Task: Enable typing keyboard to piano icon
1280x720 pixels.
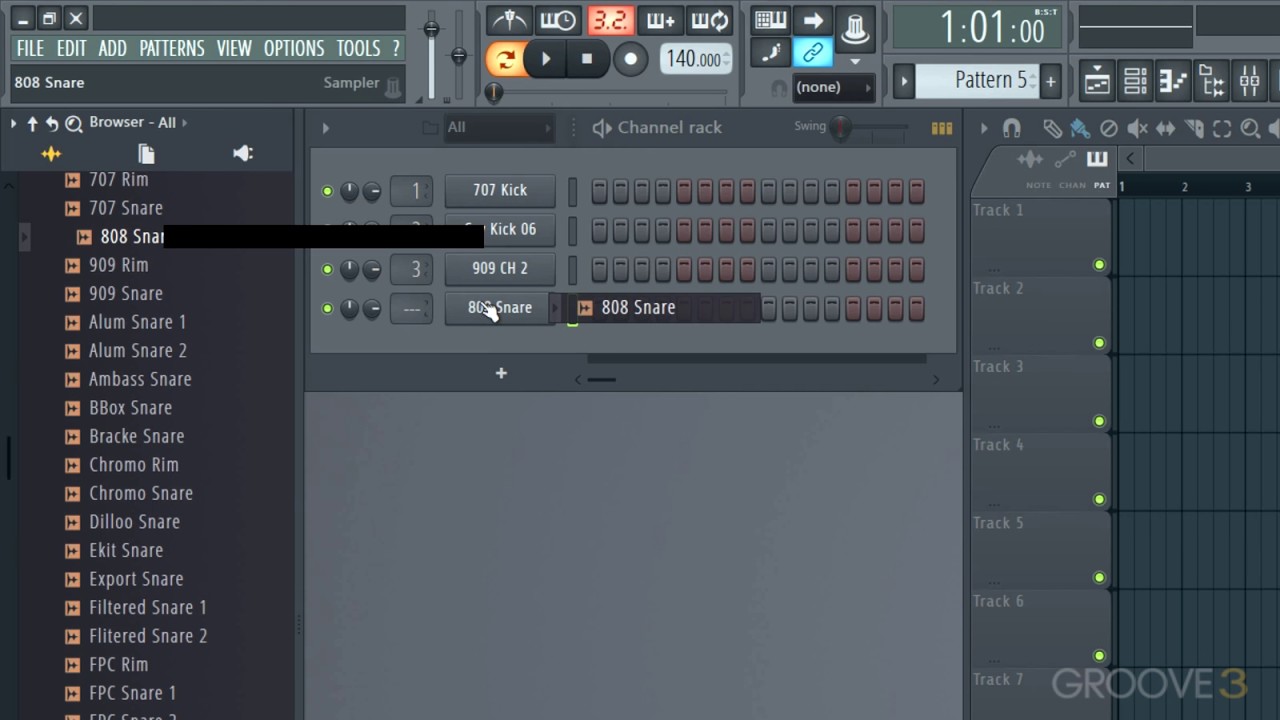Action: coord(770,20)
